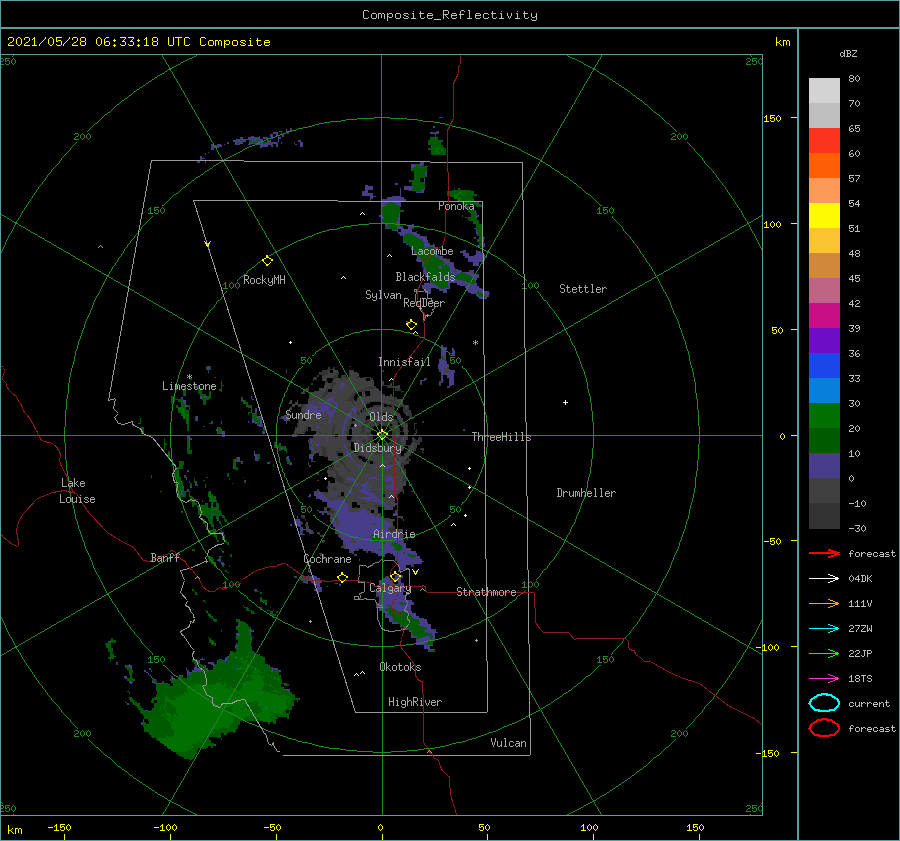The height and width of the screenshot is (841, 900).
Task: Click the magenta 18TS arrow in legend
Action: (824, 679)
